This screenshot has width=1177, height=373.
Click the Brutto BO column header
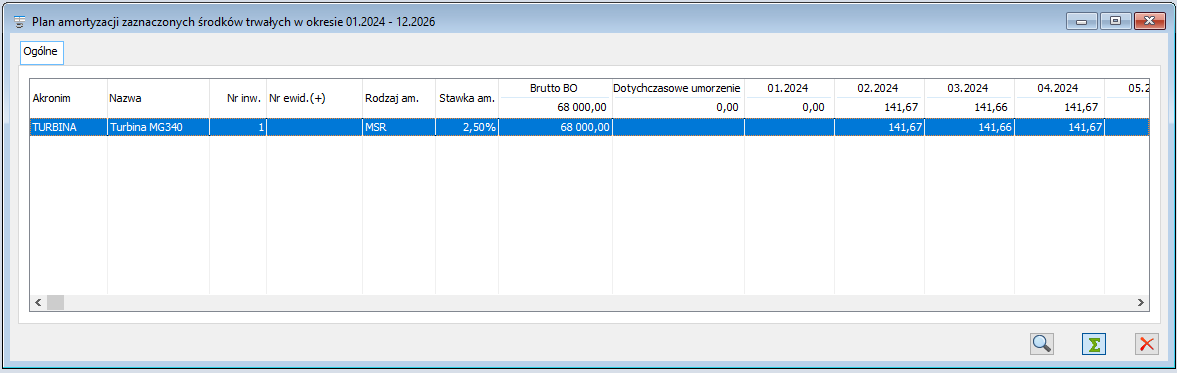555,89
